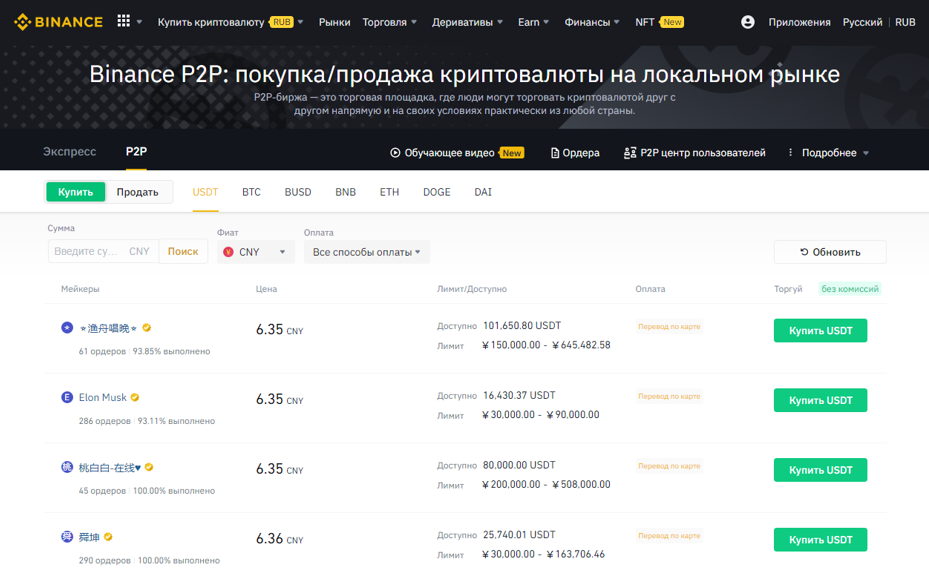Click the 6.36 CNY price
This screenshot has height=575, width=929.
[279, 539]
